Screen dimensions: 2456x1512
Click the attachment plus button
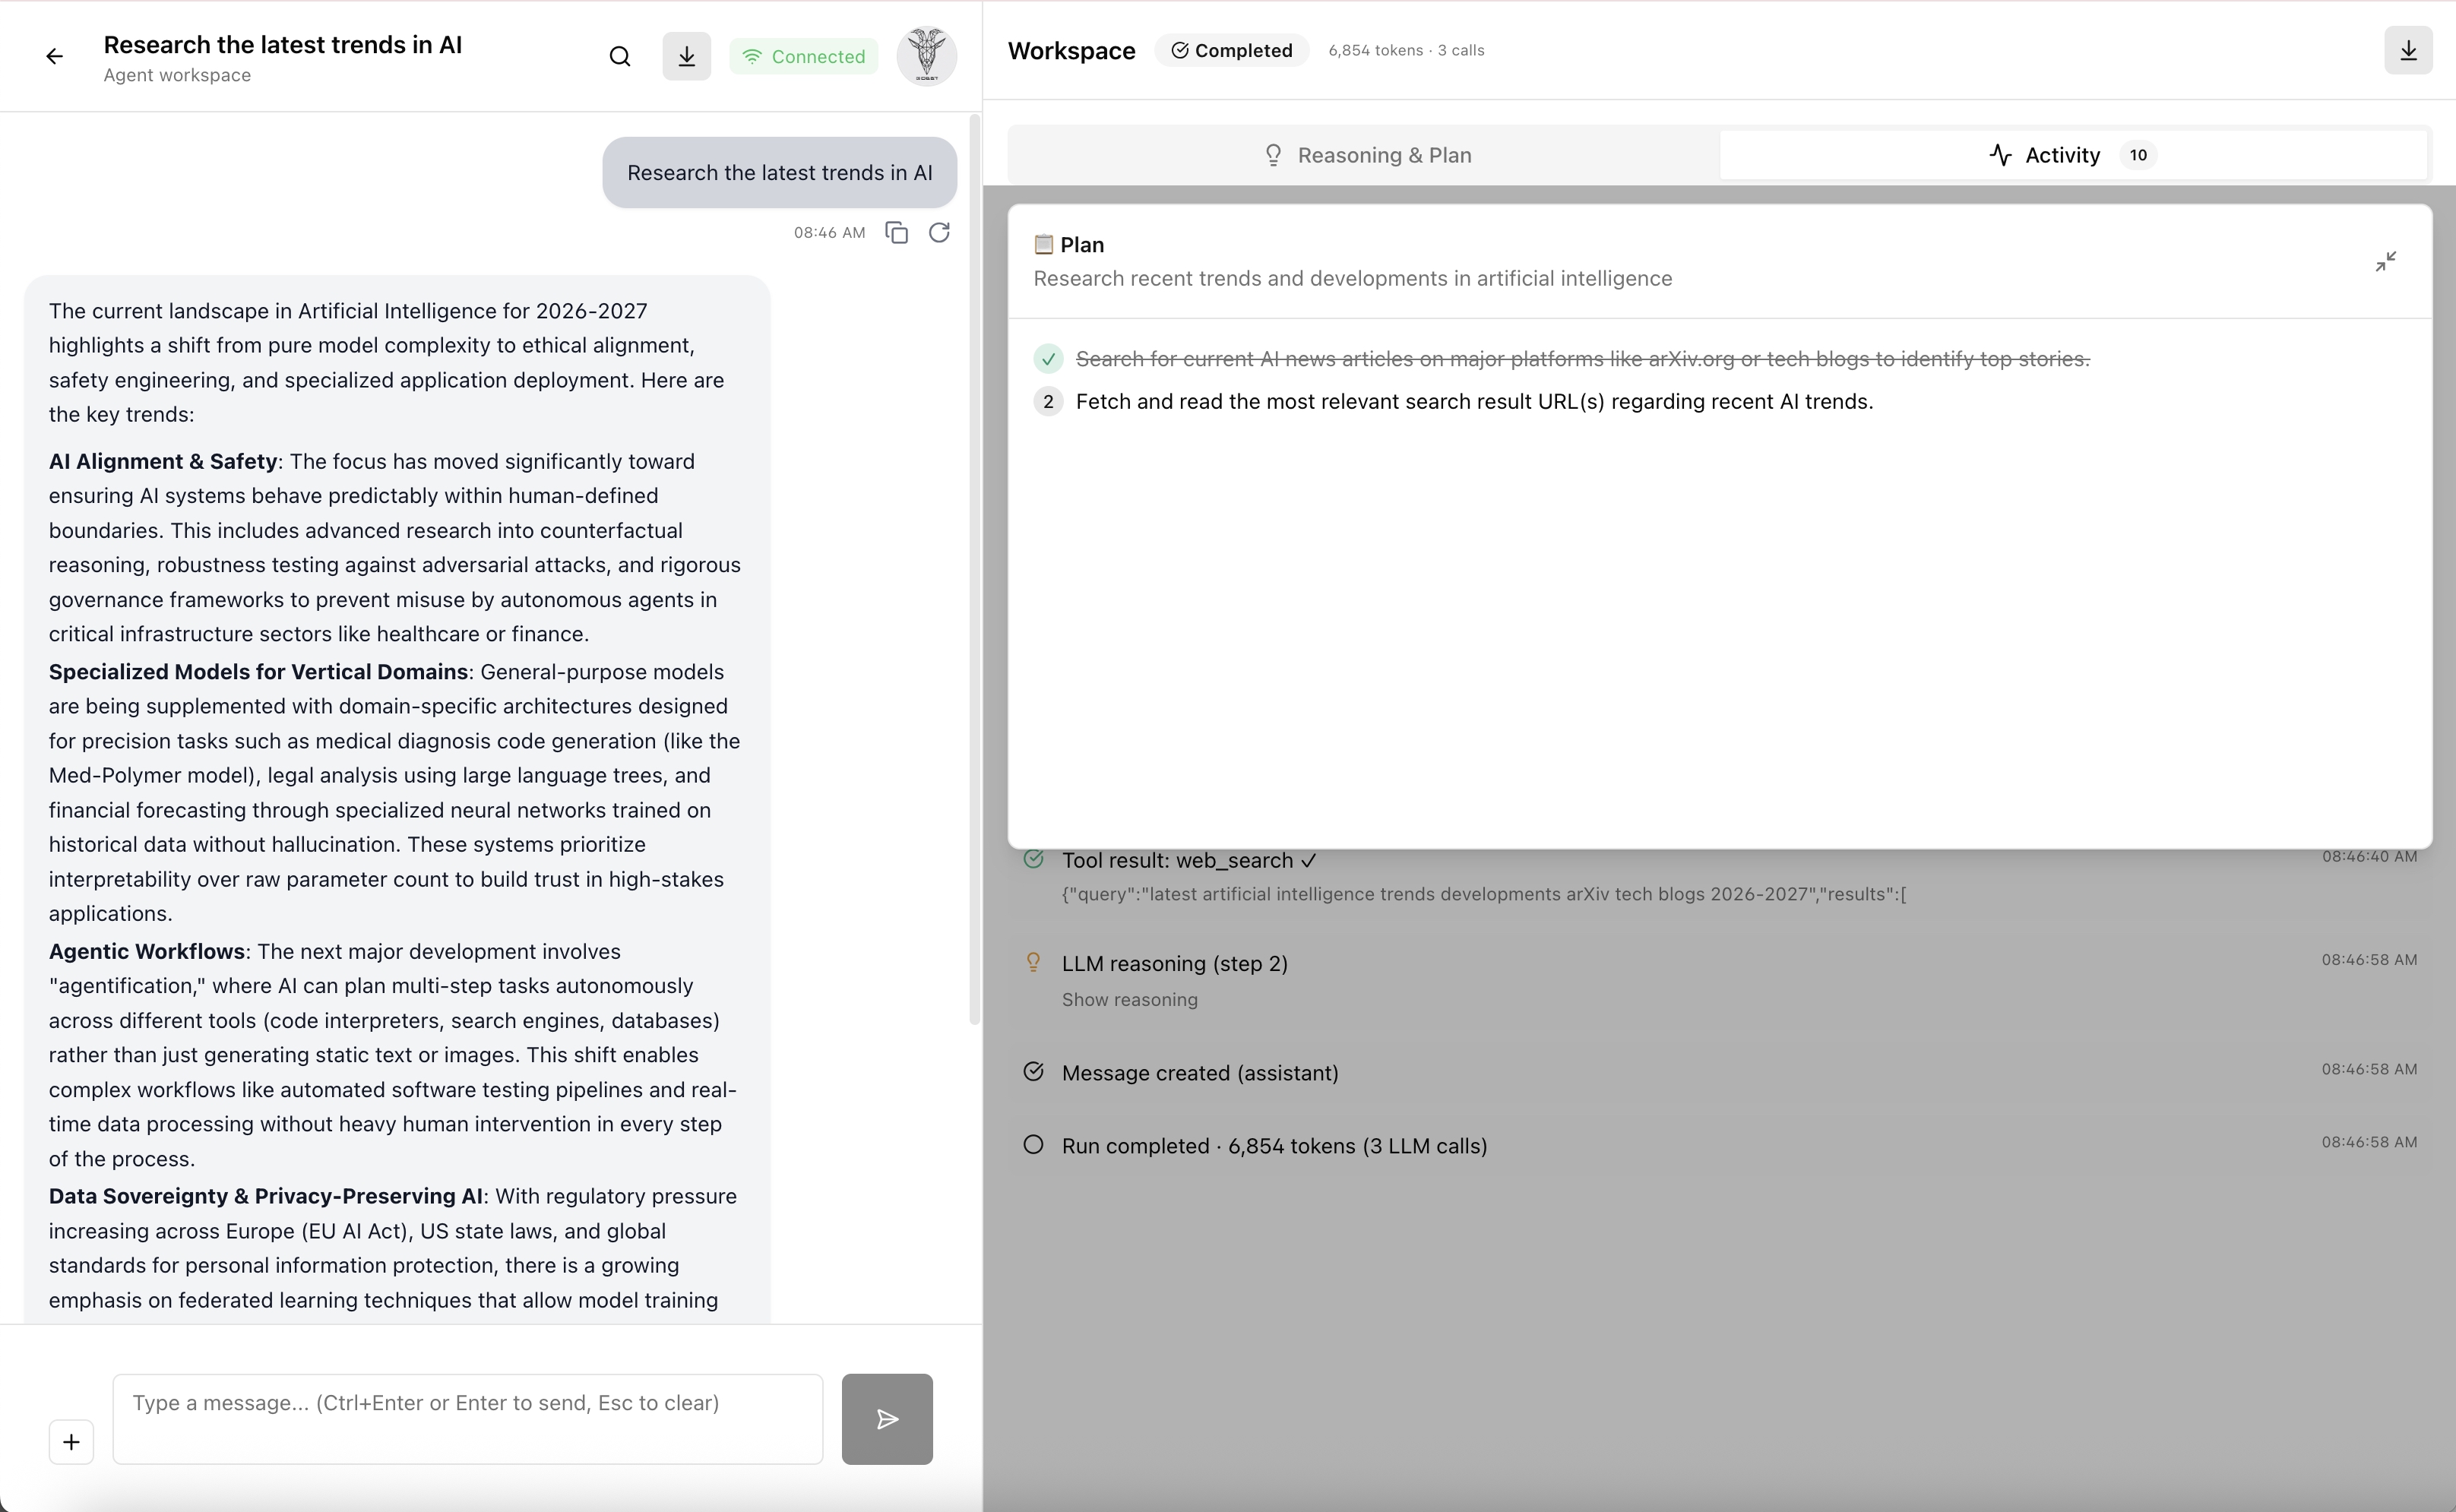tap(71, 1442)
